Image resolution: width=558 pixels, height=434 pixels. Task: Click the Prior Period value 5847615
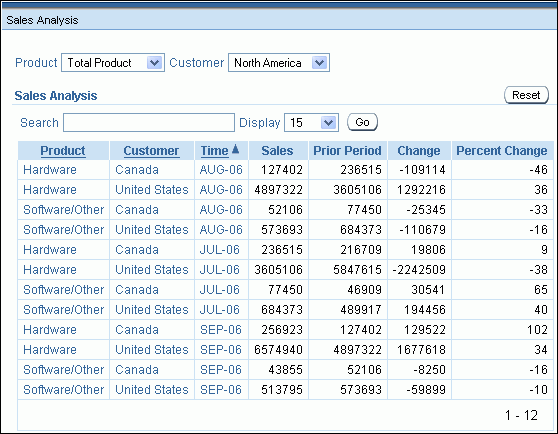point(358,270)
